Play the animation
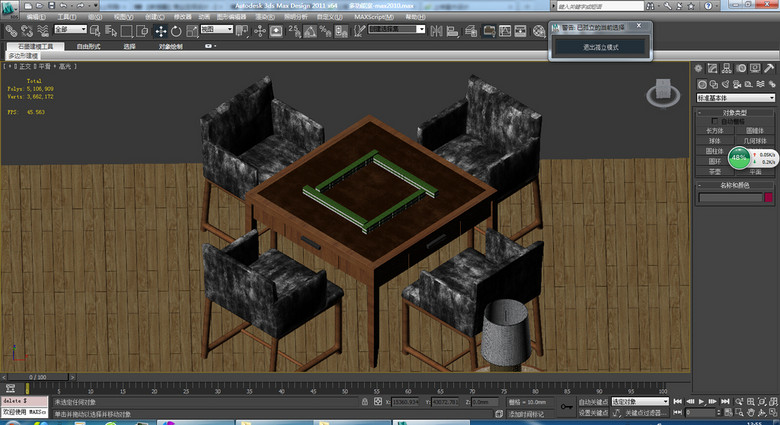This screenshot has width=780, height=425. [x=701, y=402]
